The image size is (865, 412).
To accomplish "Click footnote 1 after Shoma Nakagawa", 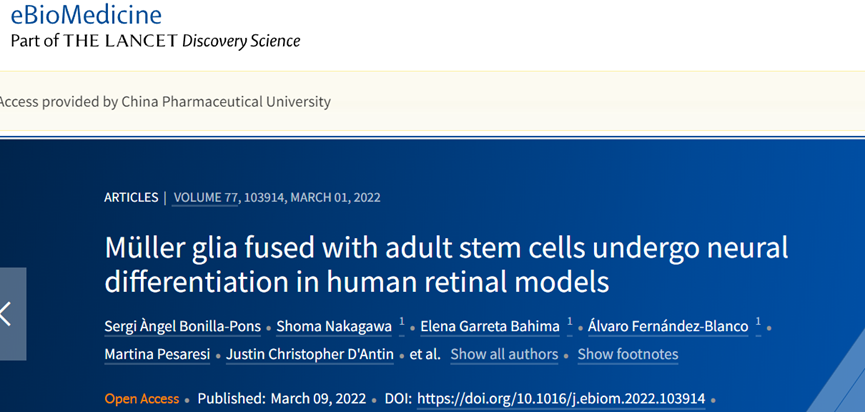I will [401, 322].
